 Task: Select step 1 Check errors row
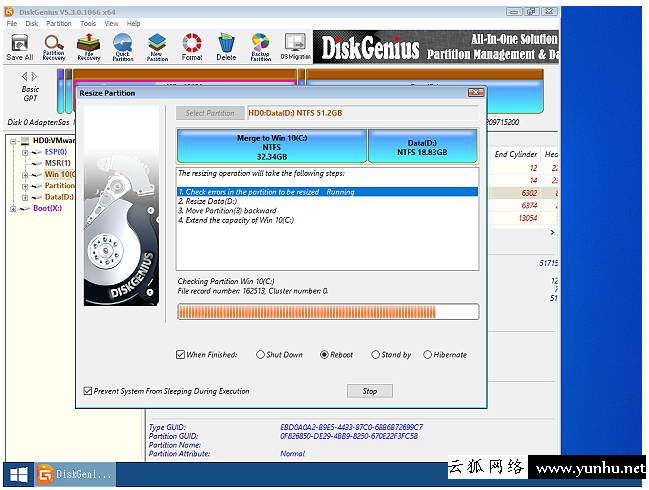pos(327,192)
